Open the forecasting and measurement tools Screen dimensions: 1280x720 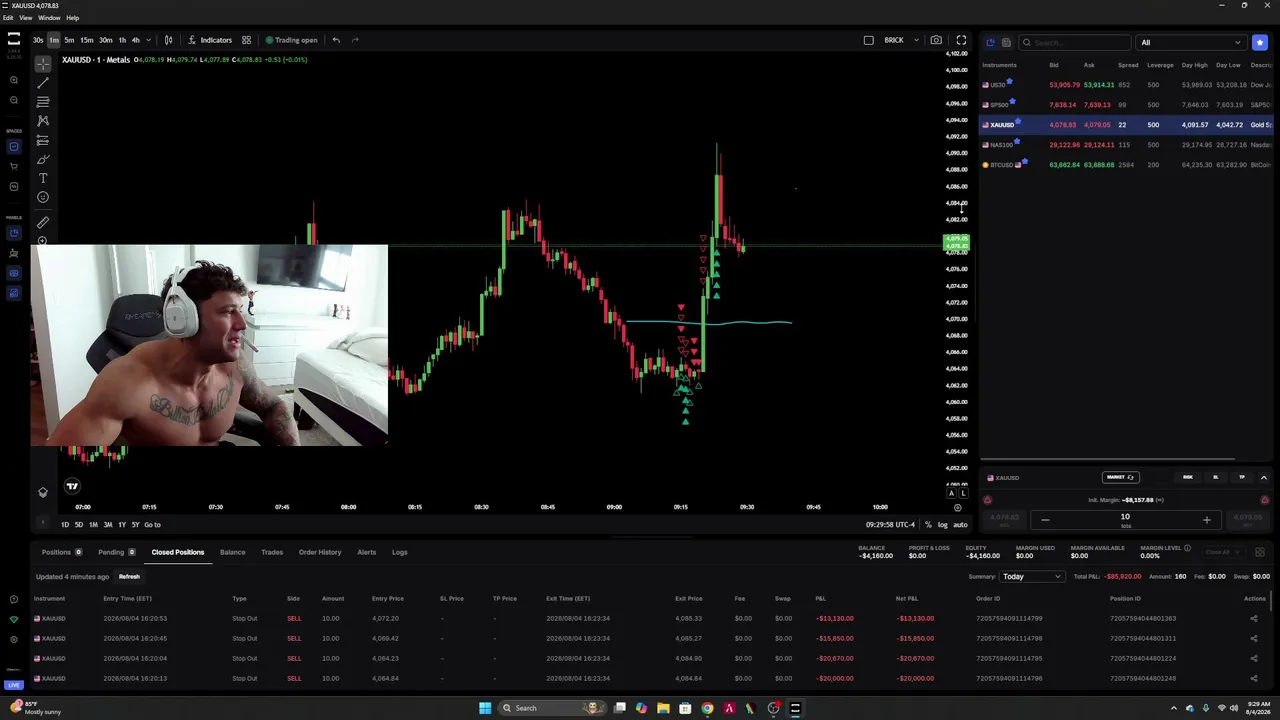coord(43,140)
